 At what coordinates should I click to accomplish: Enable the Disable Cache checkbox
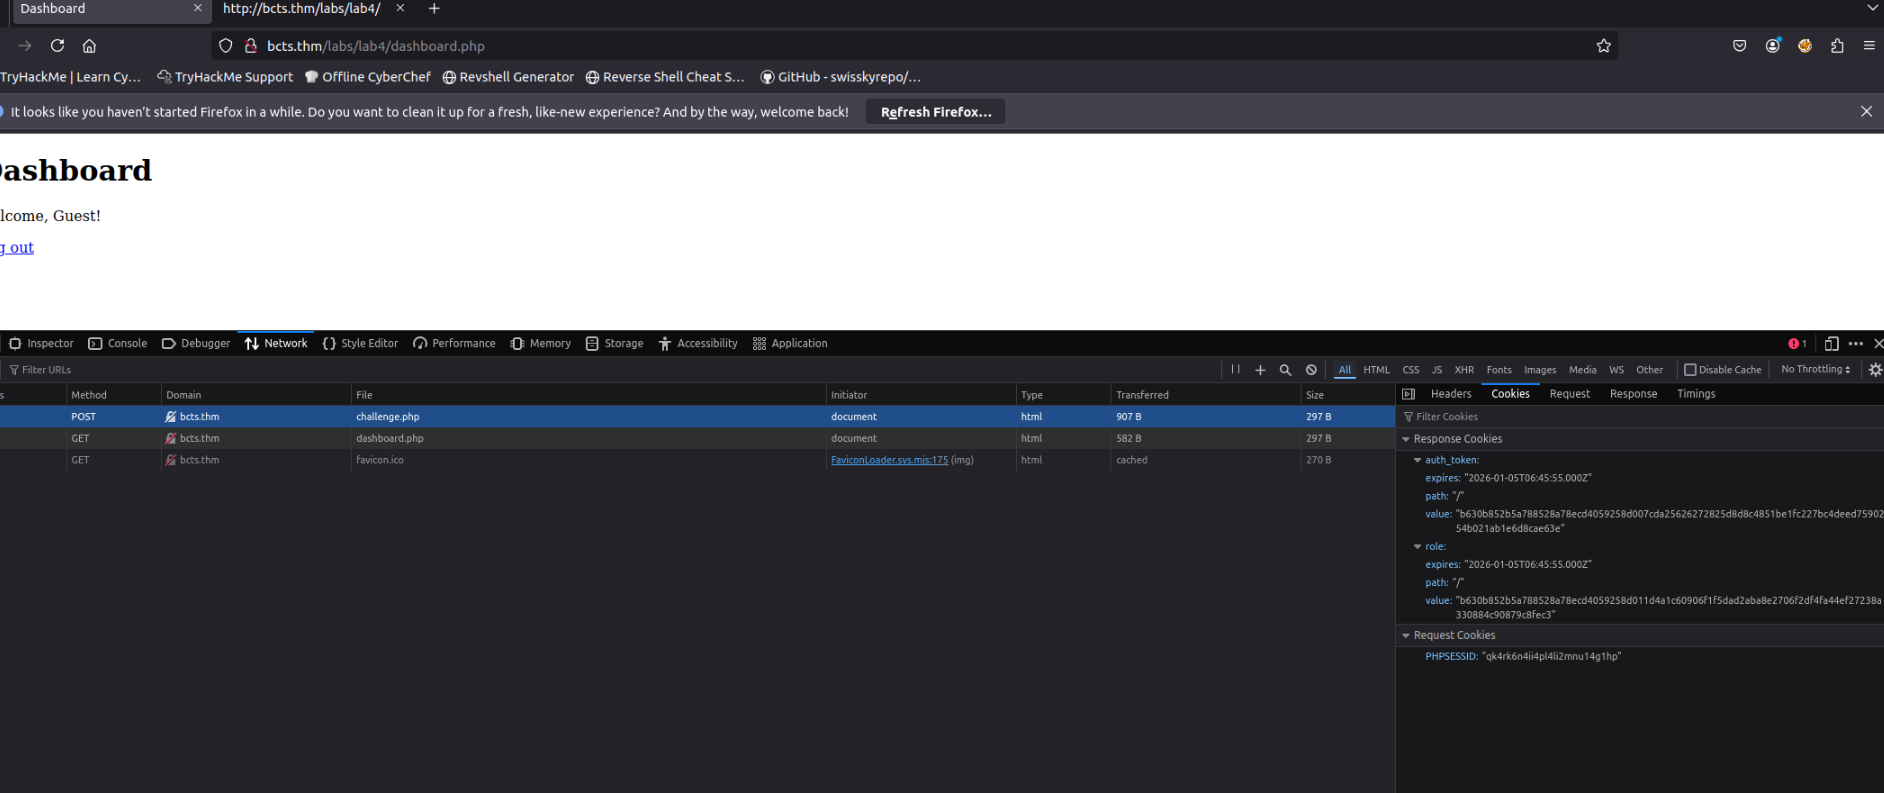point(1690,370)
